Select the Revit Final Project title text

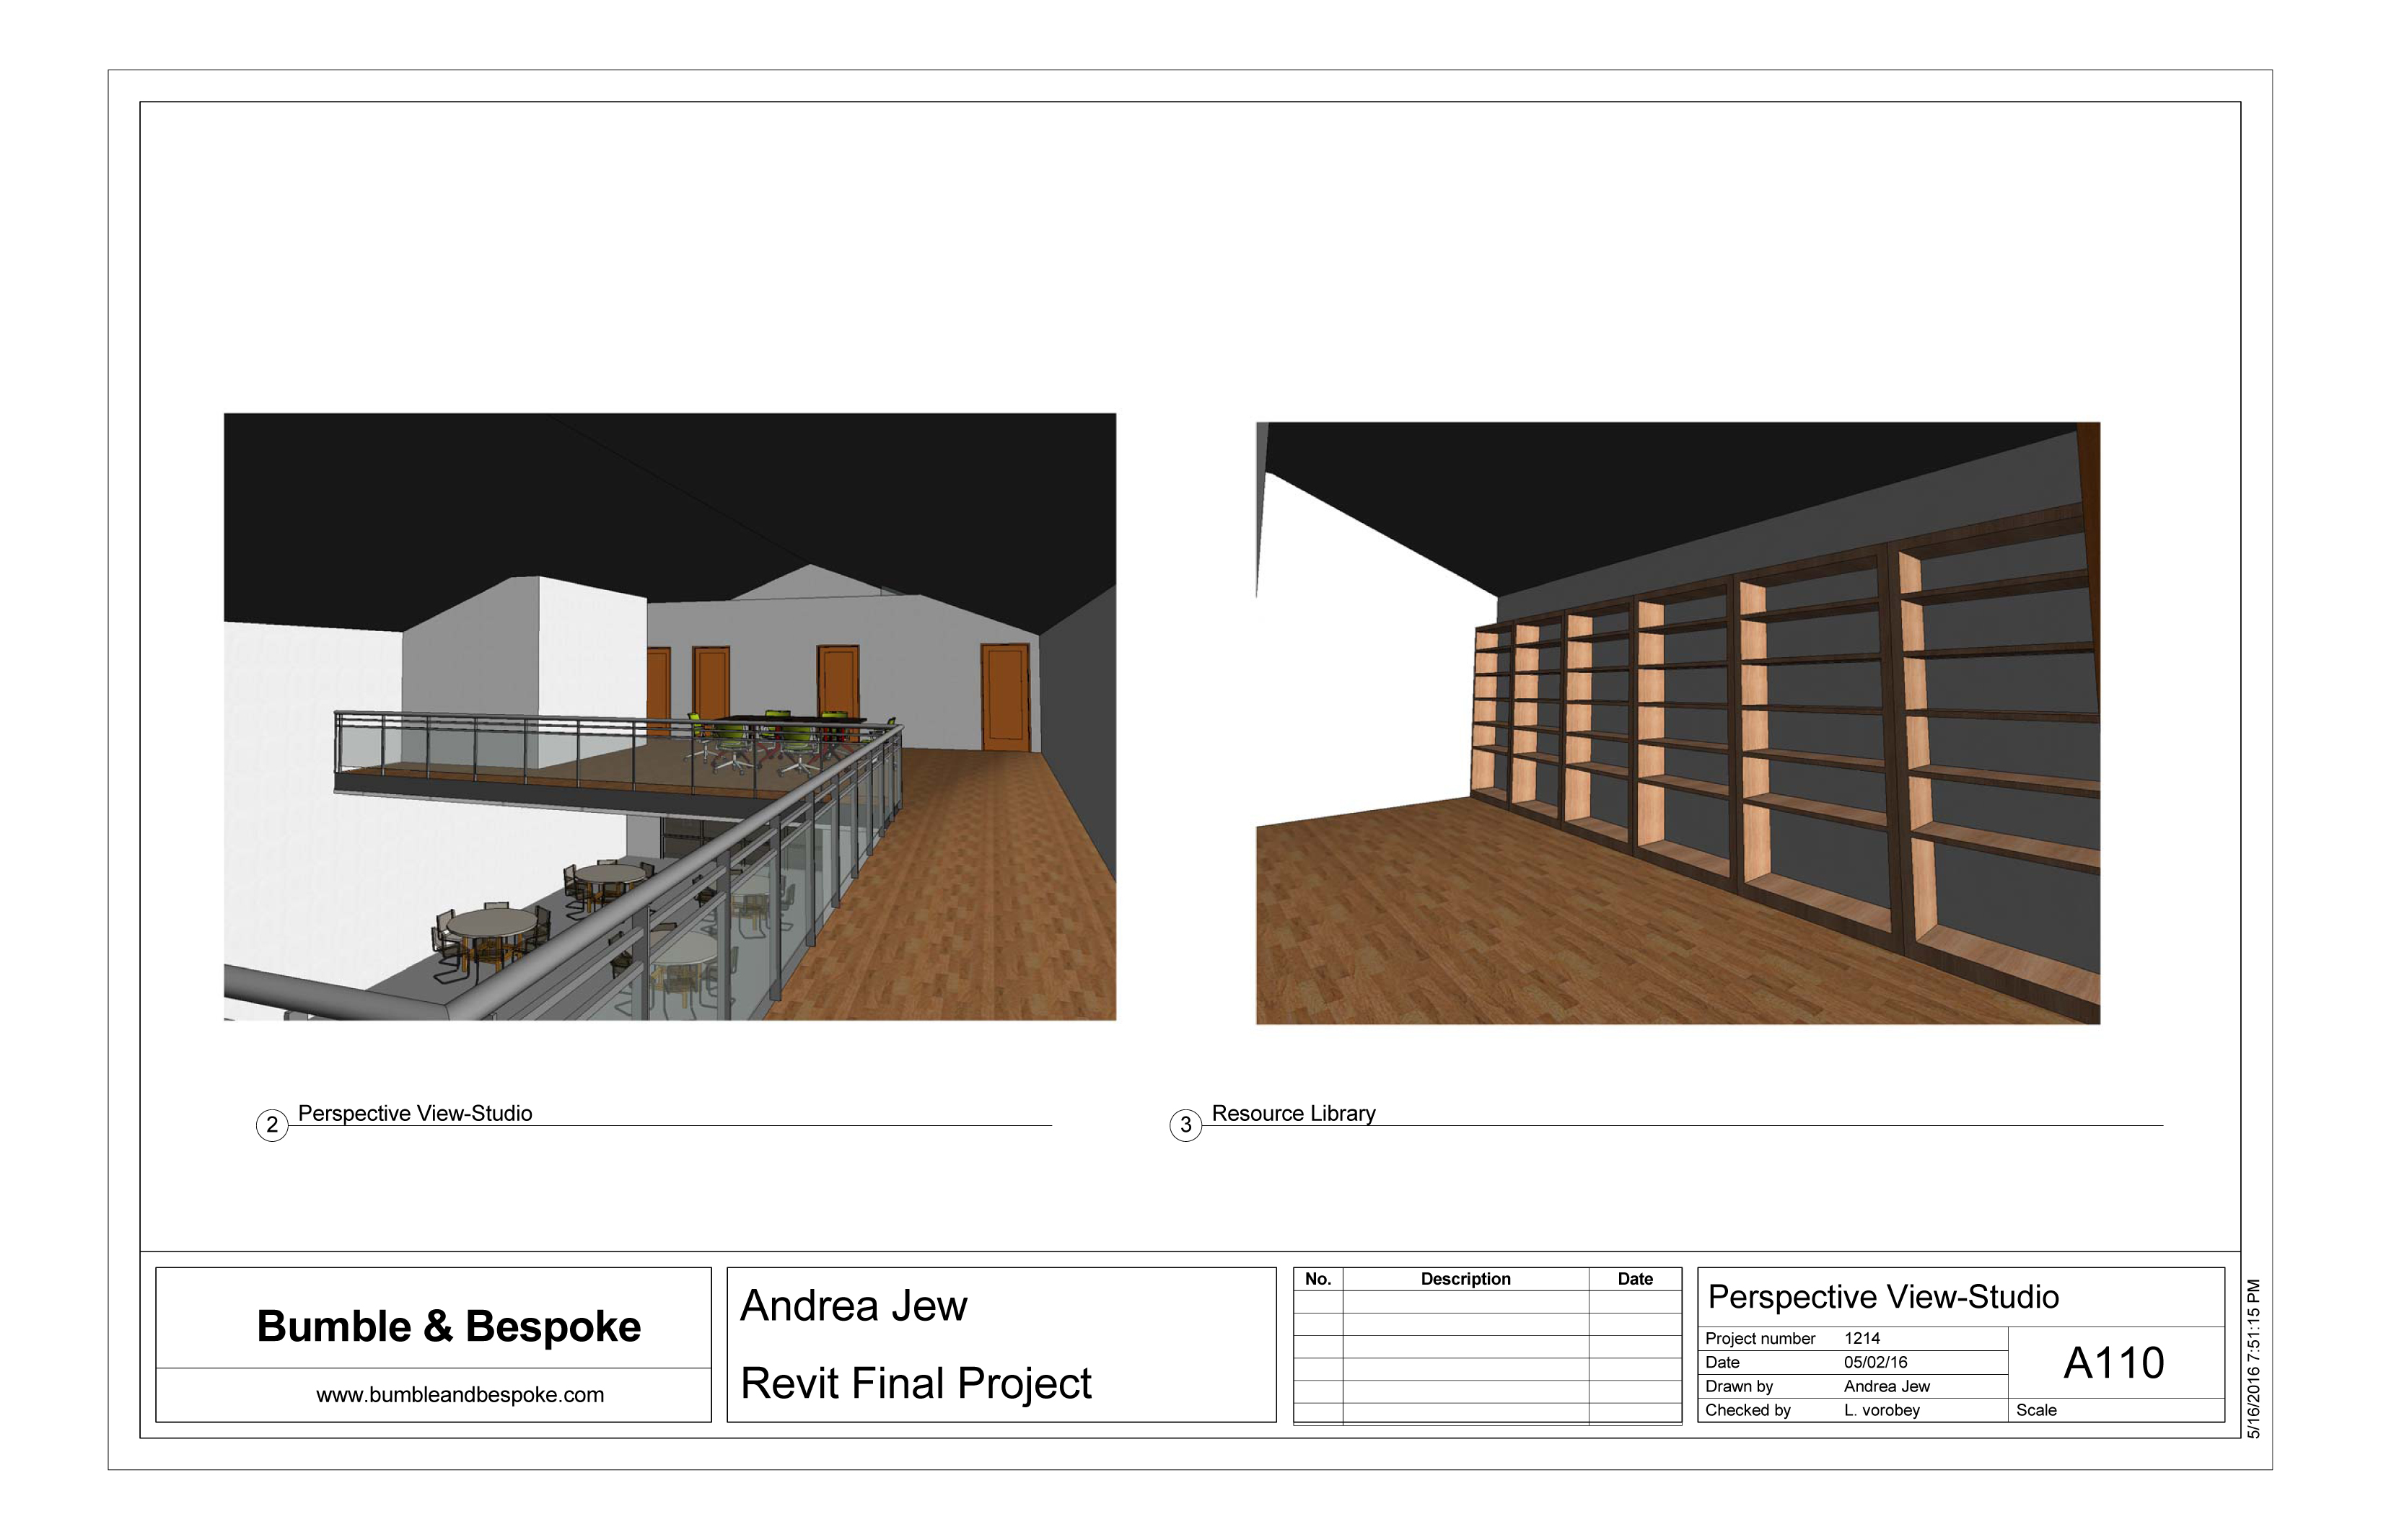coord(915,1384)
